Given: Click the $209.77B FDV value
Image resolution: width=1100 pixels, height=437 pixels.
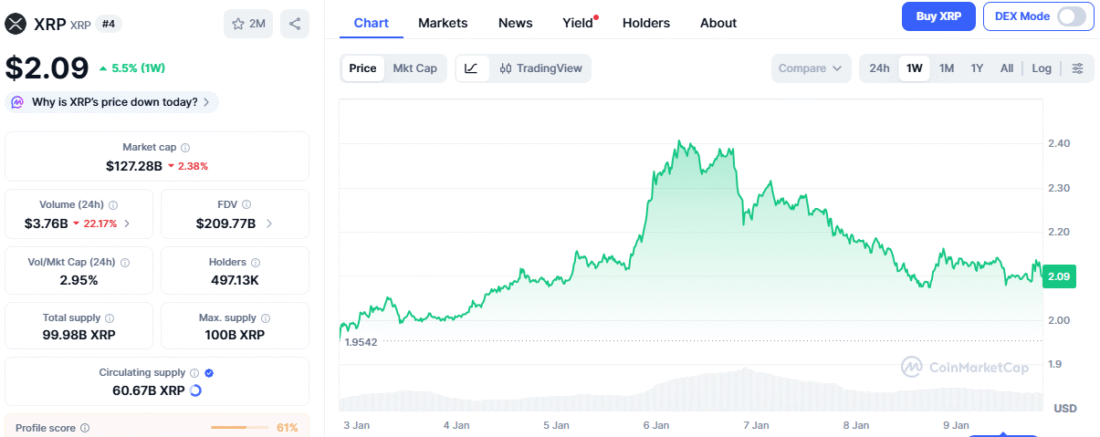Looking at the screenshot, I should pos(226,224).
